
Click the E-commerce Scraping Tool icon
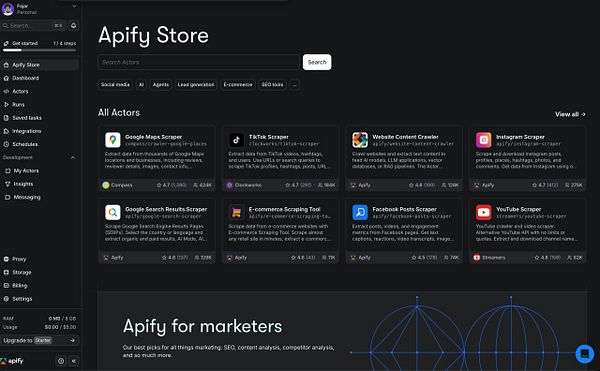tap(236, 212)
